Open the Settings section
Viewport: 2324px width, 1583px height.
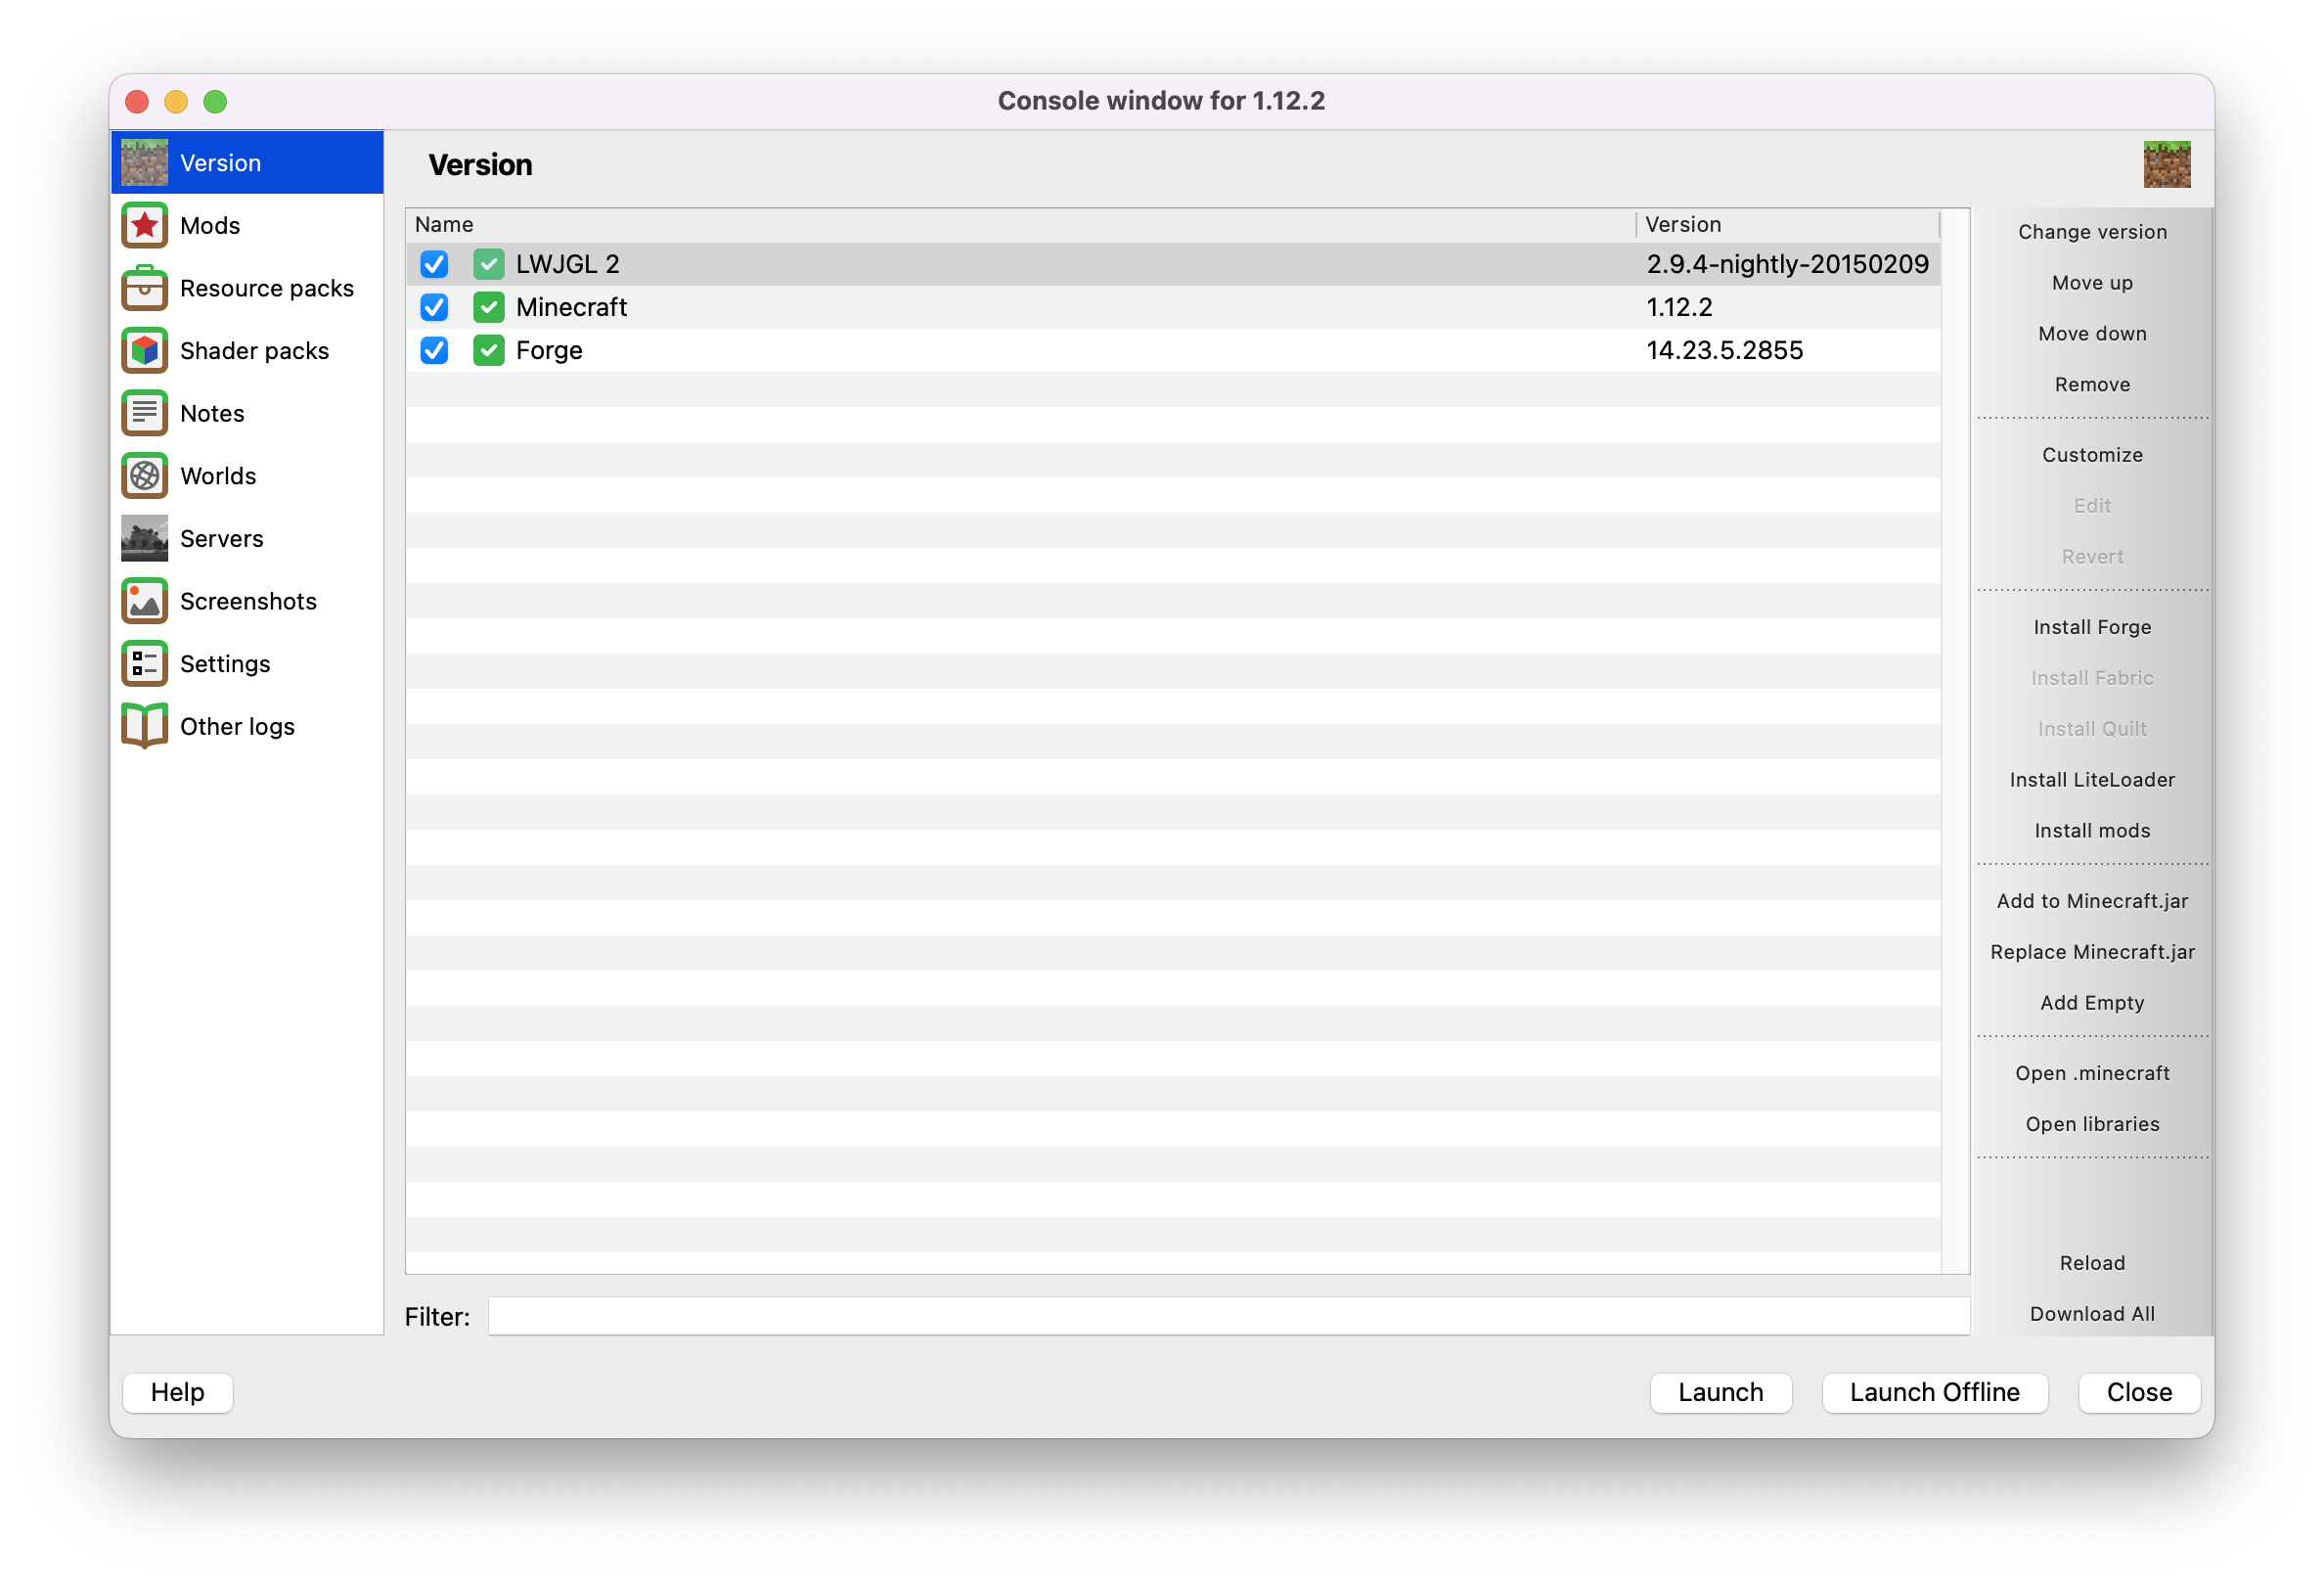[x=224, y=663]
